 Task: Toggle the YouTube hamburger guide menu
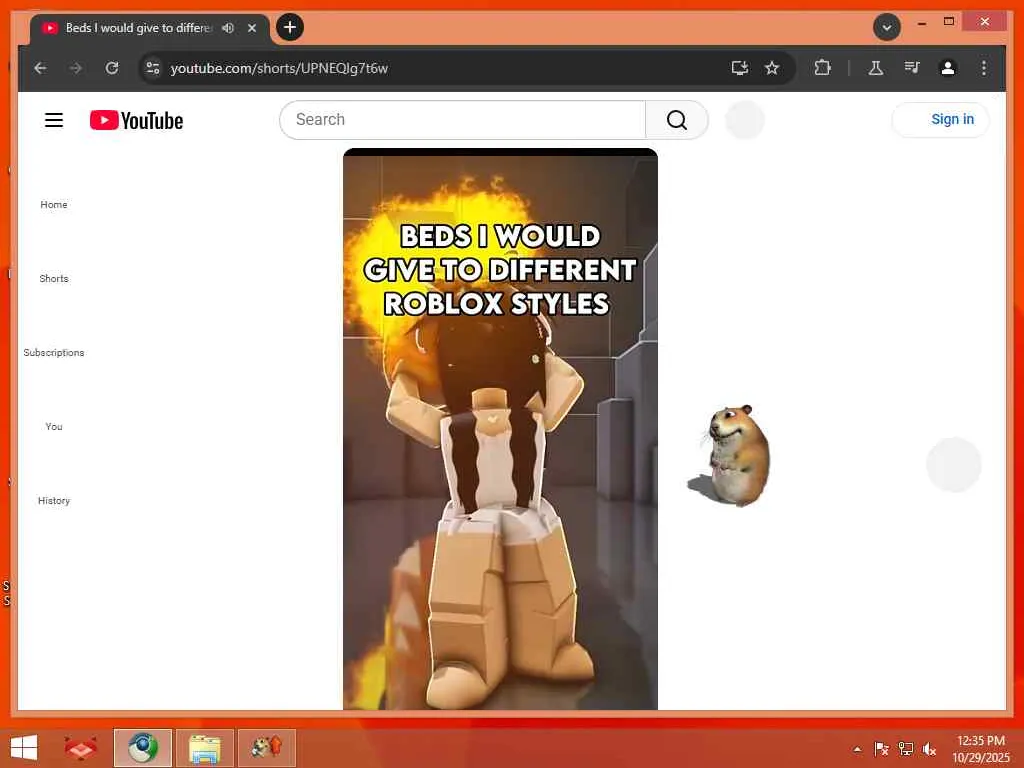point(54,120)
